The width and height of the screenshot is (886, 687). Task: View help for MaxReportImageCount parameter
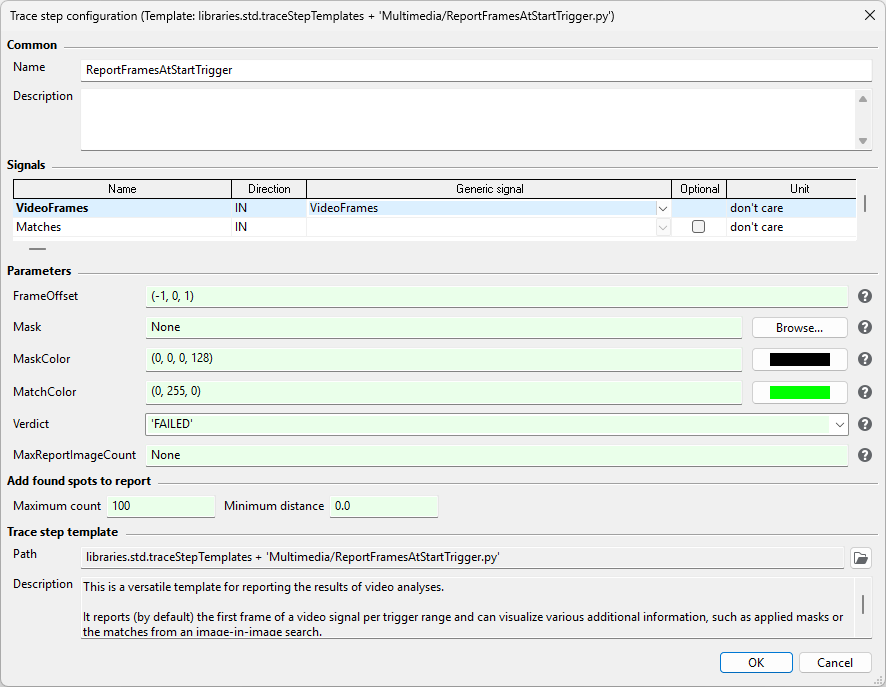click(865, 455)
